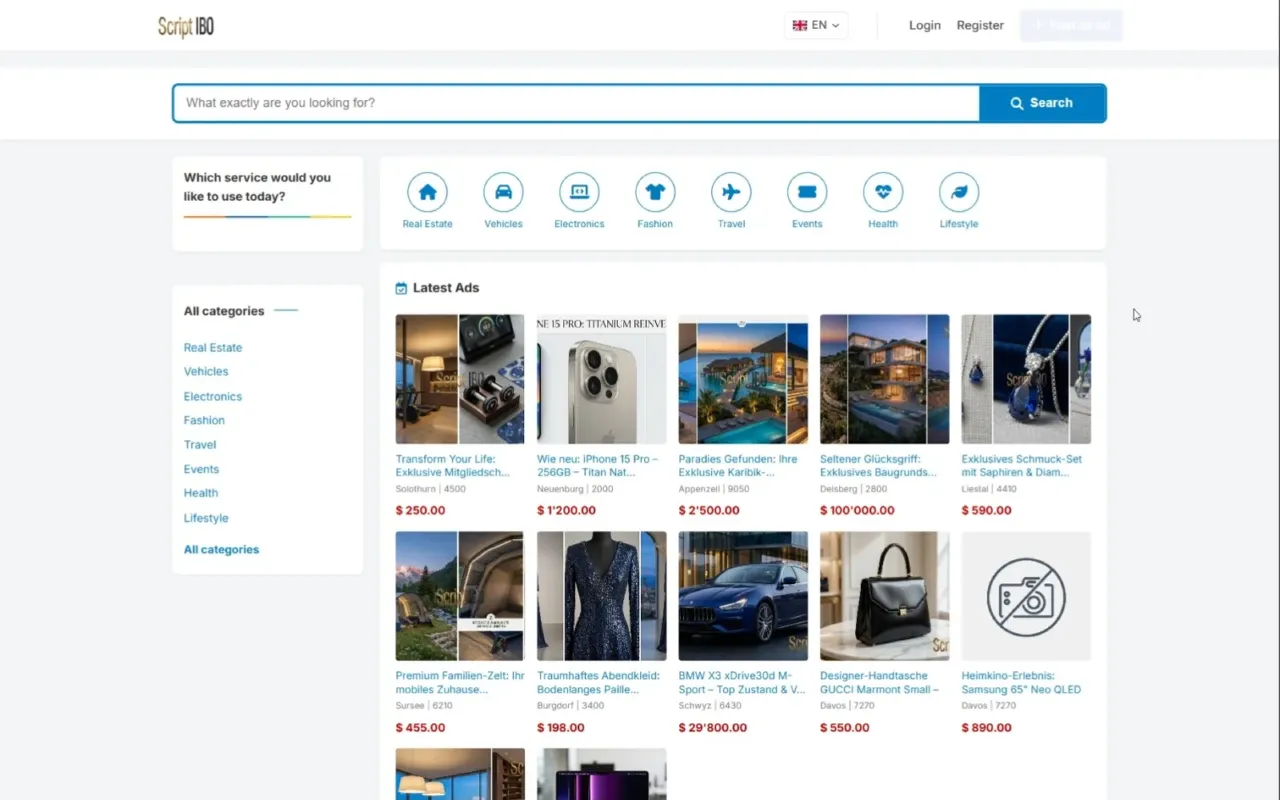Click the Login link
1280x800 pixels.
(x=925, y=25)
